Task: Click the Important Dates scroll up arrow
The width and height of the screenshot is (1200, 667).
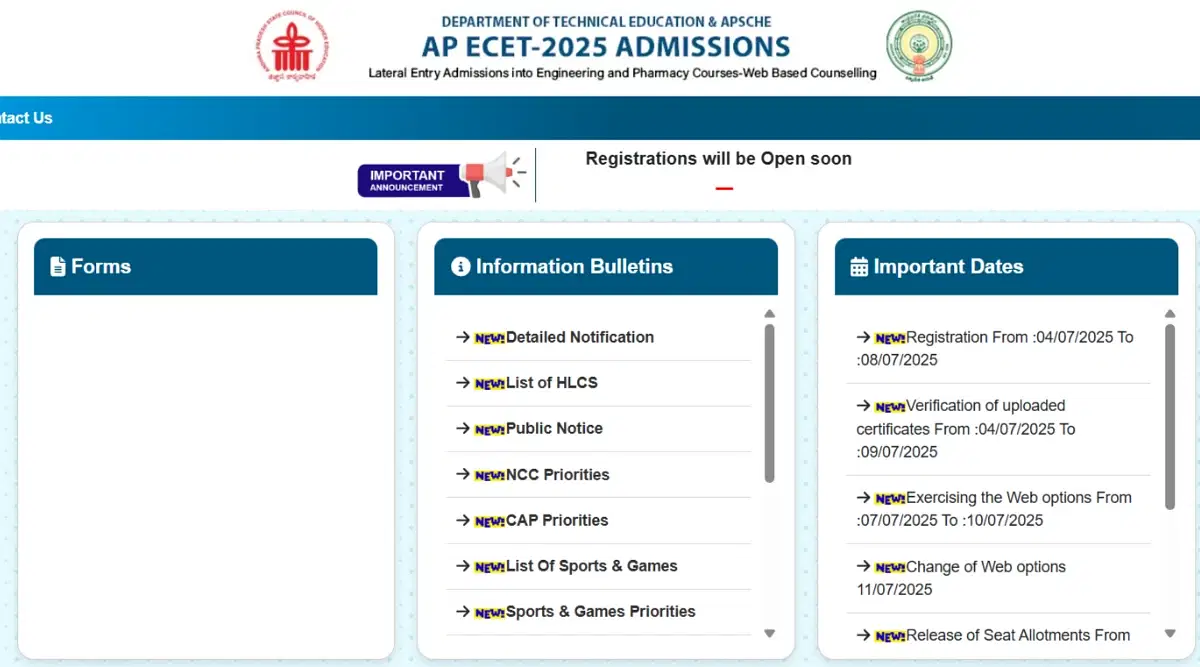Action: (x=1170, y=314)
